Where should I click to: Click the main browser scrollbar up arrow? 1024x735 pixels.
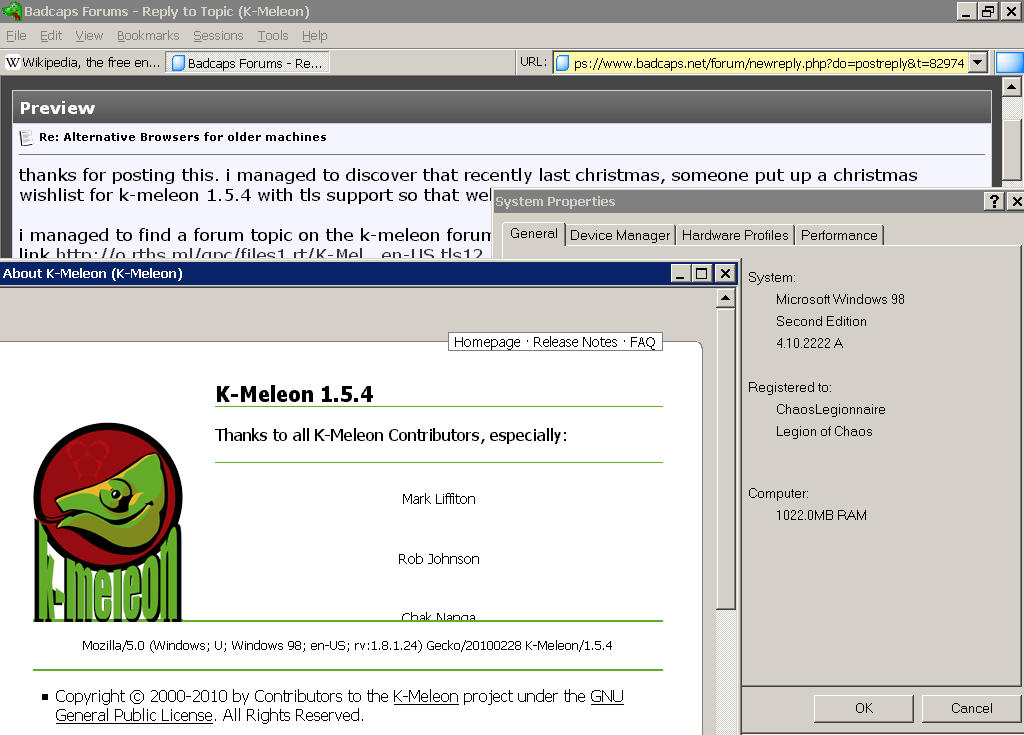tap(1011, 86)
